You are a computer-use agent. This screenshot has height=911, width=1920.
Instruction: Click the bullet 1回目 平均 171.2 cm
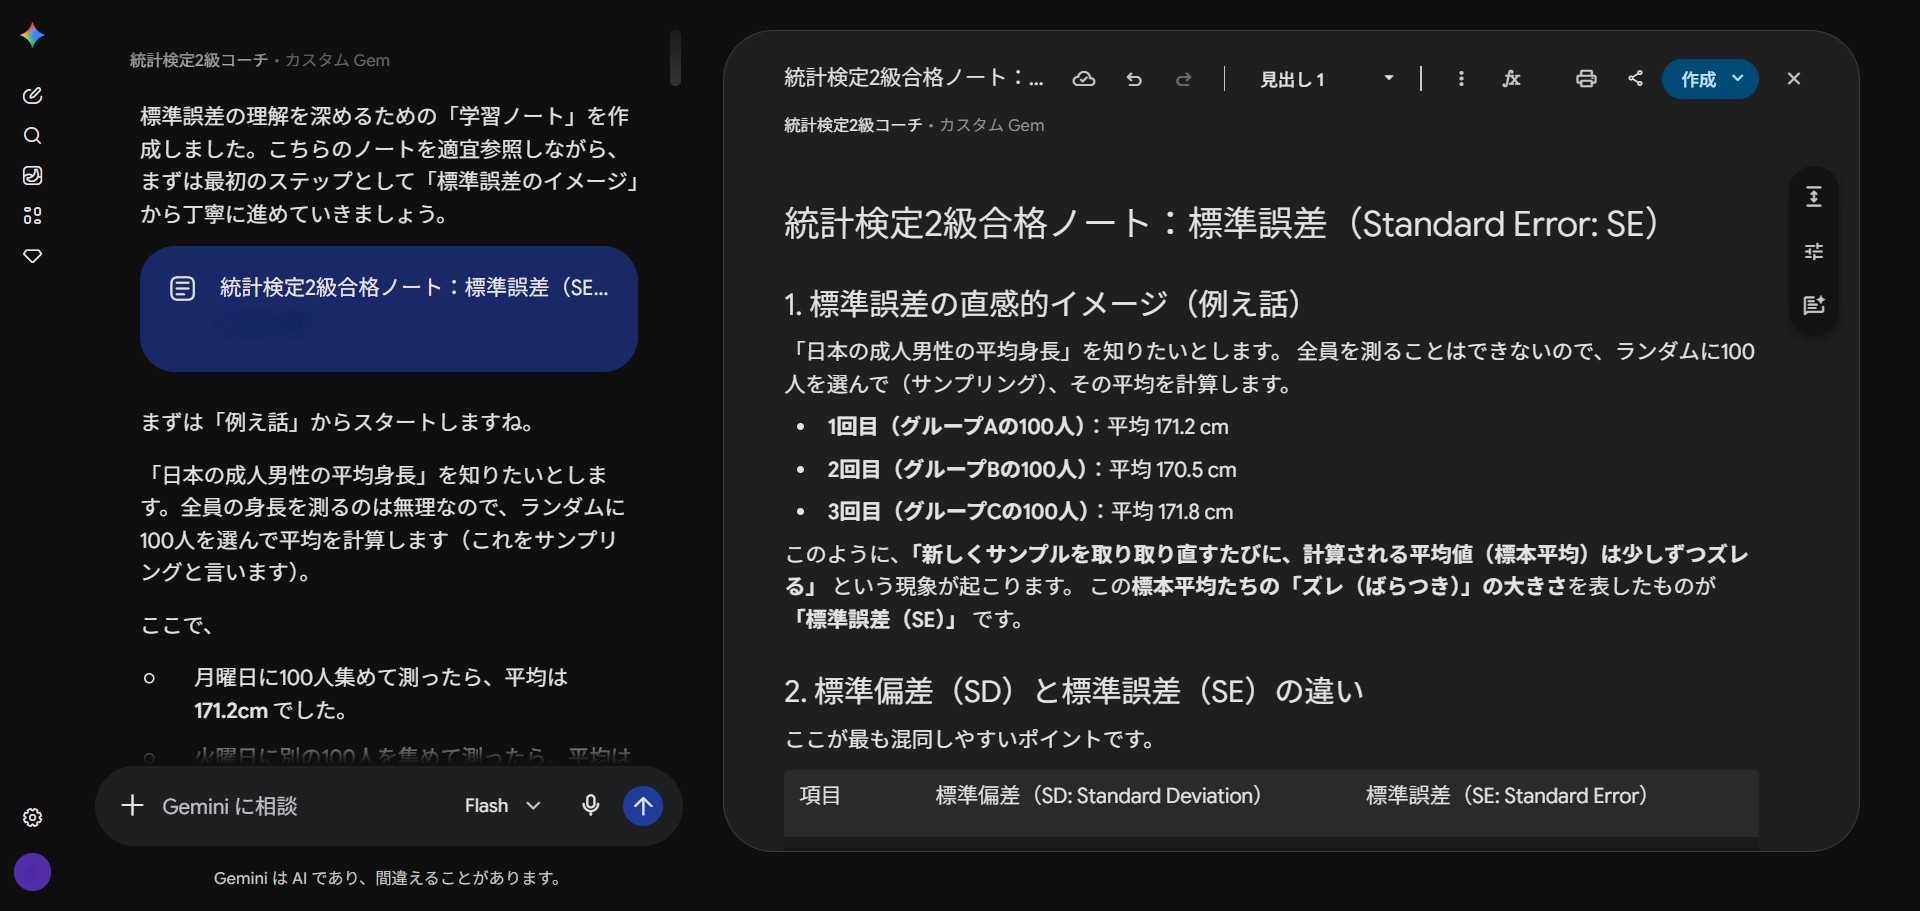coord(1028,427)
